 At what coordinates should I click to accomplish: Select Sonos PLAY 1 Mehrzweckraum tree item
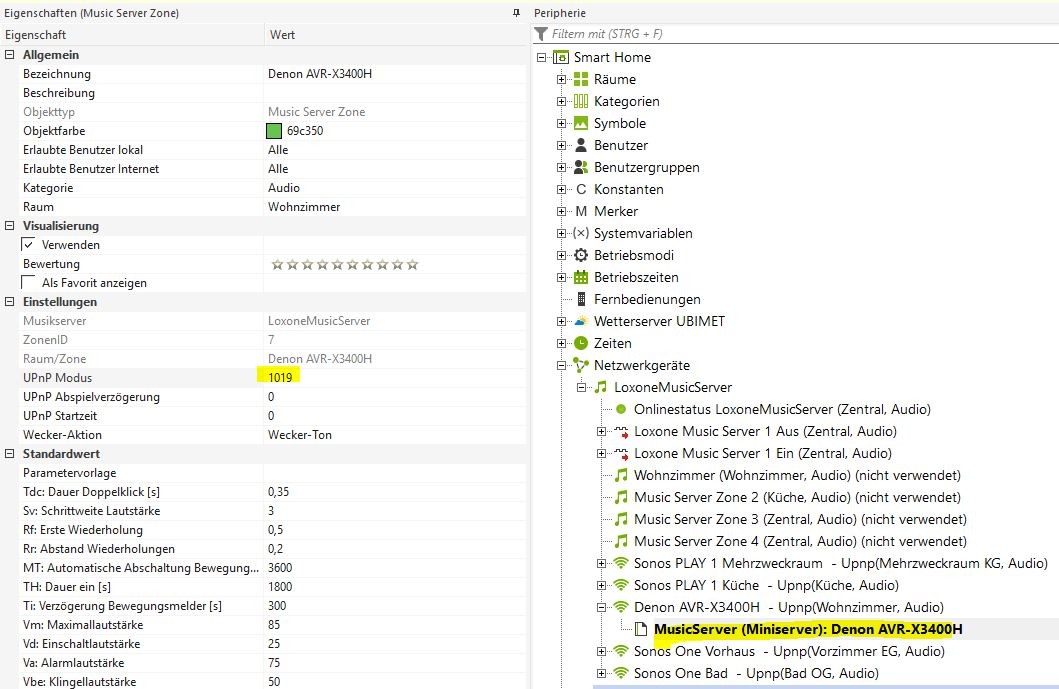pyautogui.click(x=841, y=563)
